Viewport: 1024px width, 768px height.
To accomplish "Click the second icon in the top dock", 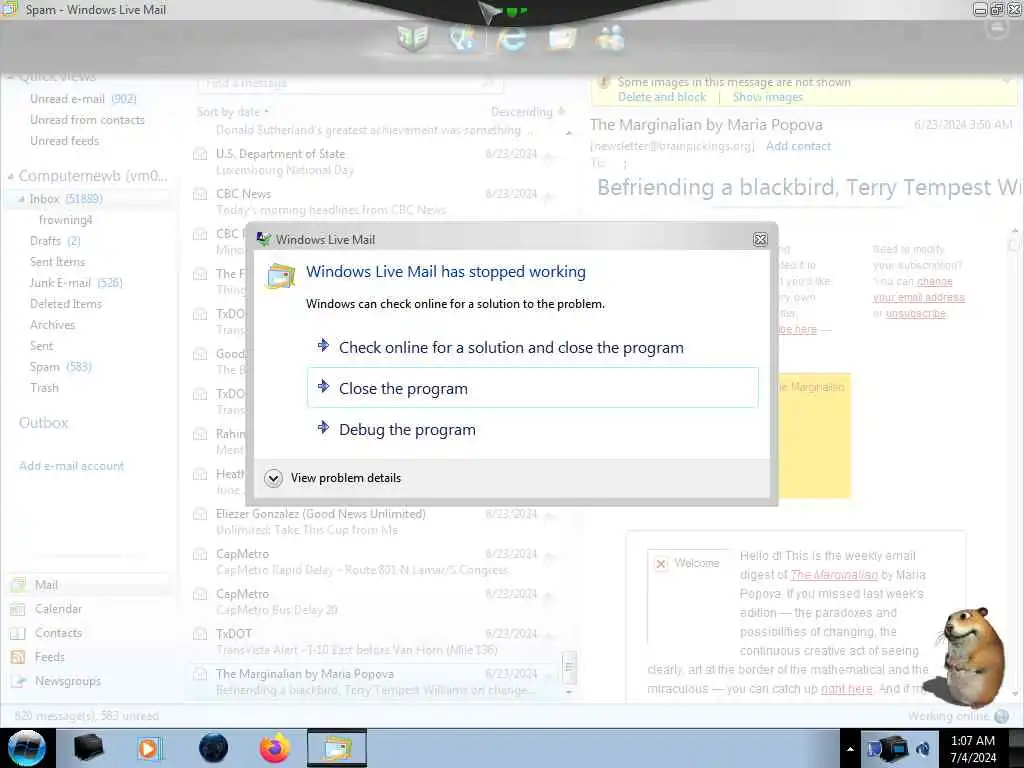I will click(462, 39).
